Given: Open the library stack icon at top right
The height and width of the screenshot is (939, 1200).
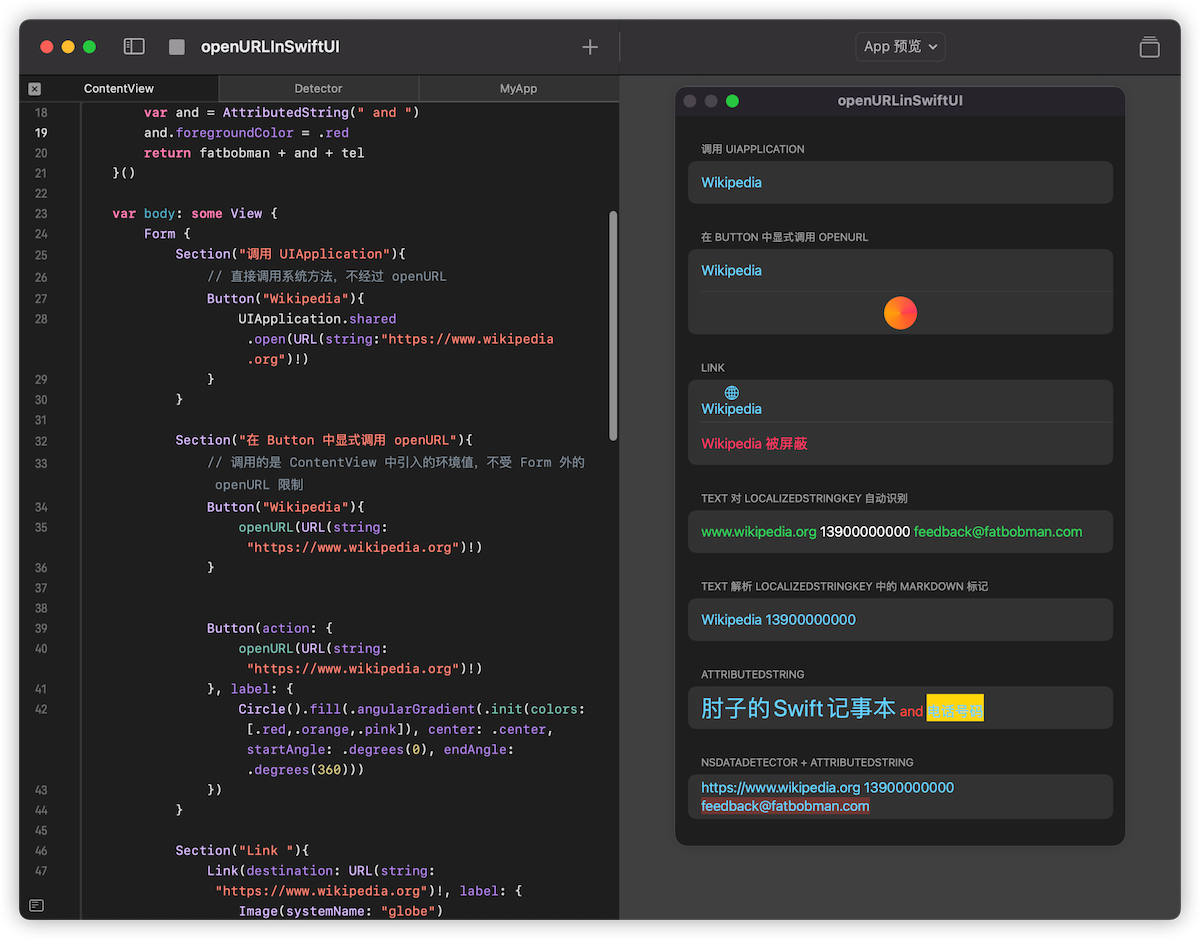Looking at the screenshot, I should [1150, 47].
